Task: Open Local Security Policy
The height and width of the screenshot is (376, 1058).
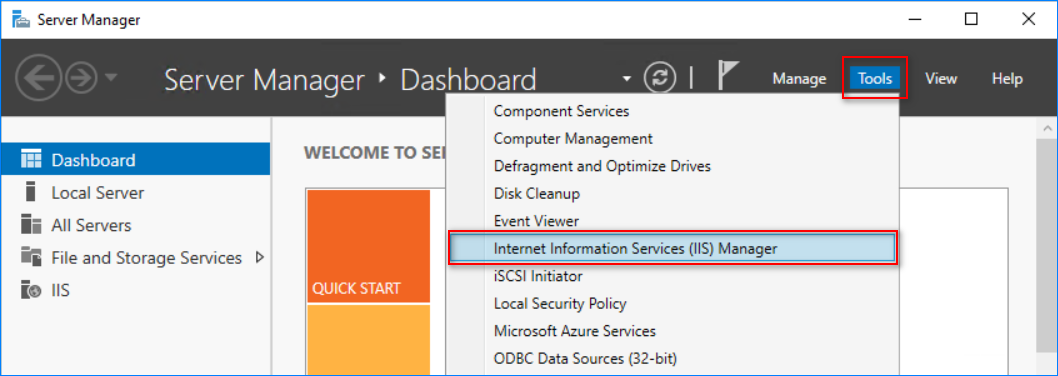Action: (672, 304)
